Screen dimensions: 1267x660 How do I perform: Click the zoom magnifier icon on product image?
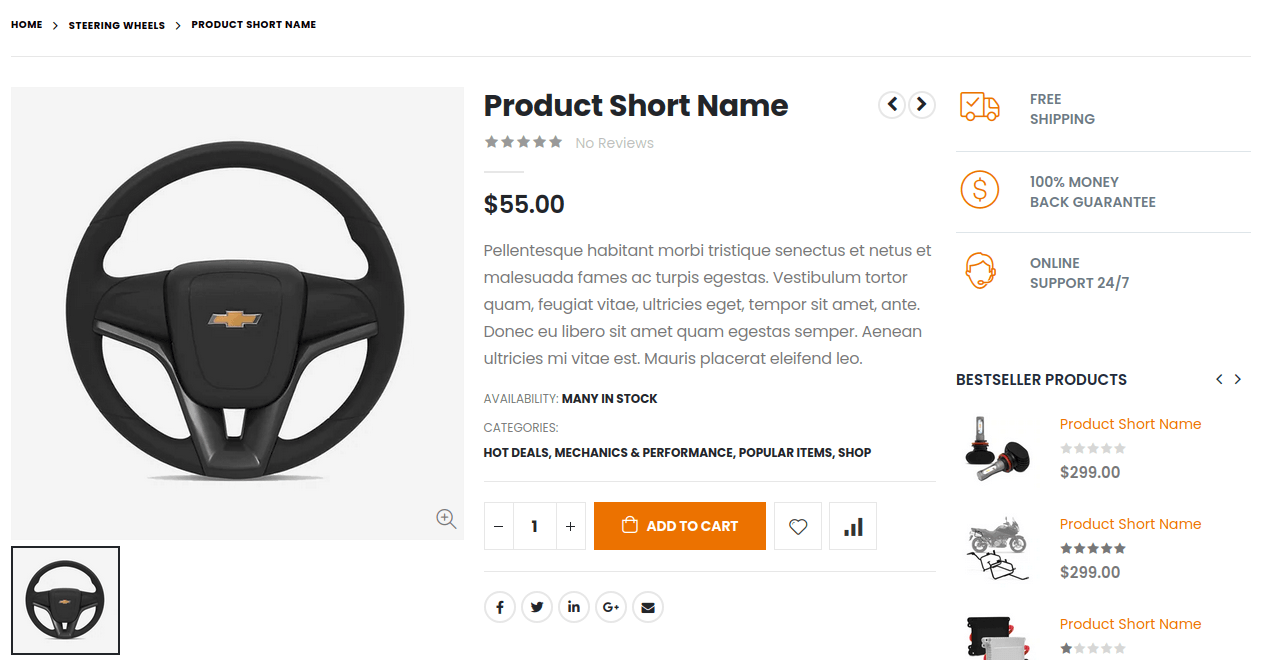tap(446, 518)
